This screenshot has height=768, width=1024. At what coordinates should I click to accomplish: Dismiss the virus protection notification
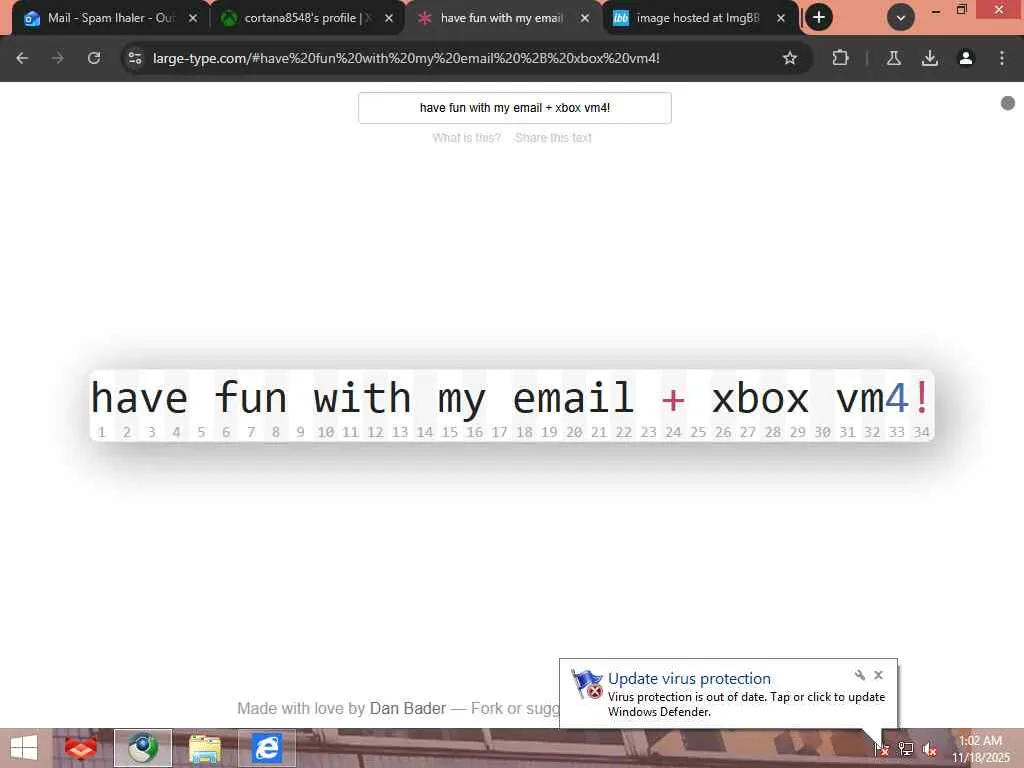pyautogui.click(x=878, y=675)
